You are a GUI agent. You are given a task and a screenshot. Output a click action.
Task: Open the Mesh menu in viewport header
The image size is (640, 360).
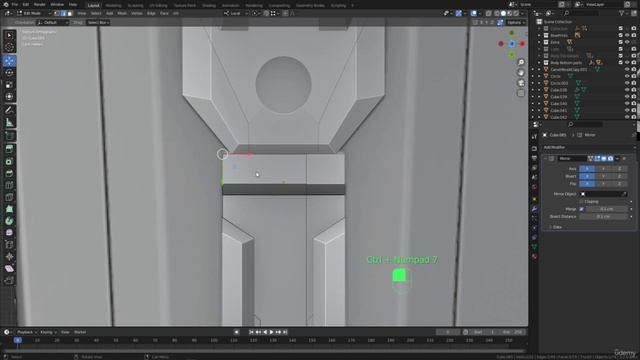click(122, 13)
